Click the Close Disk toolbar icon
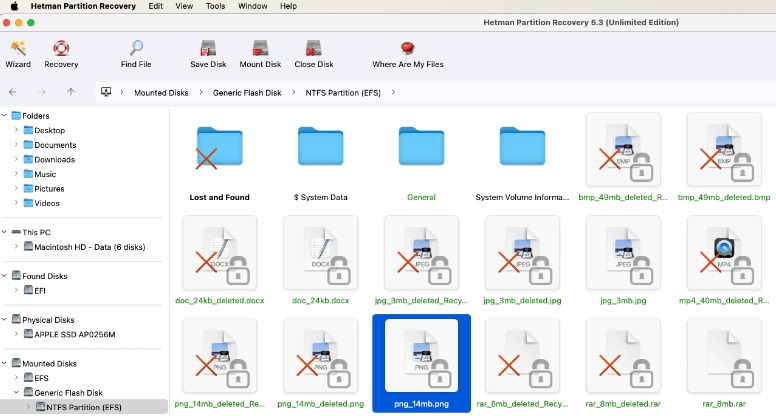776x416 pixels. pyautogui.click(x=314, y=48)
